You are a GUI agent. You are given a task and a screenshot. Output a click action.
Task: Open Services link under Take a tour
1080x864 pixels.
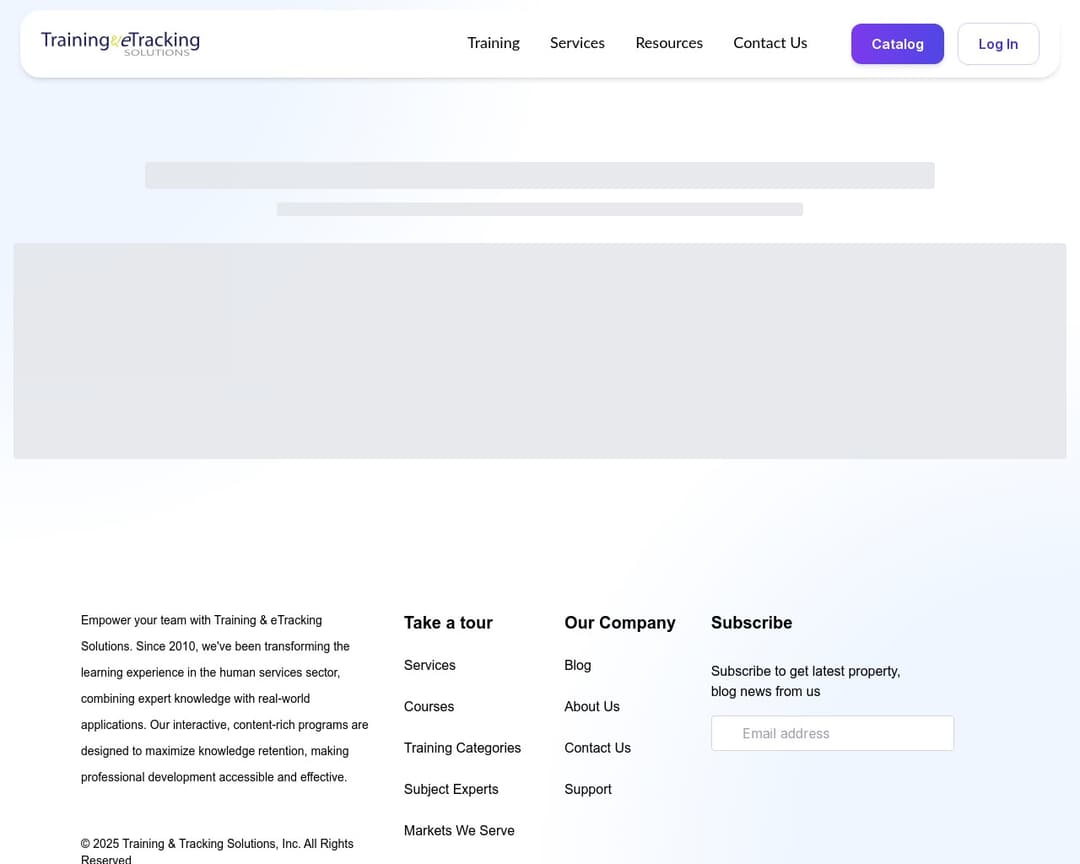(x=430, y=665)
